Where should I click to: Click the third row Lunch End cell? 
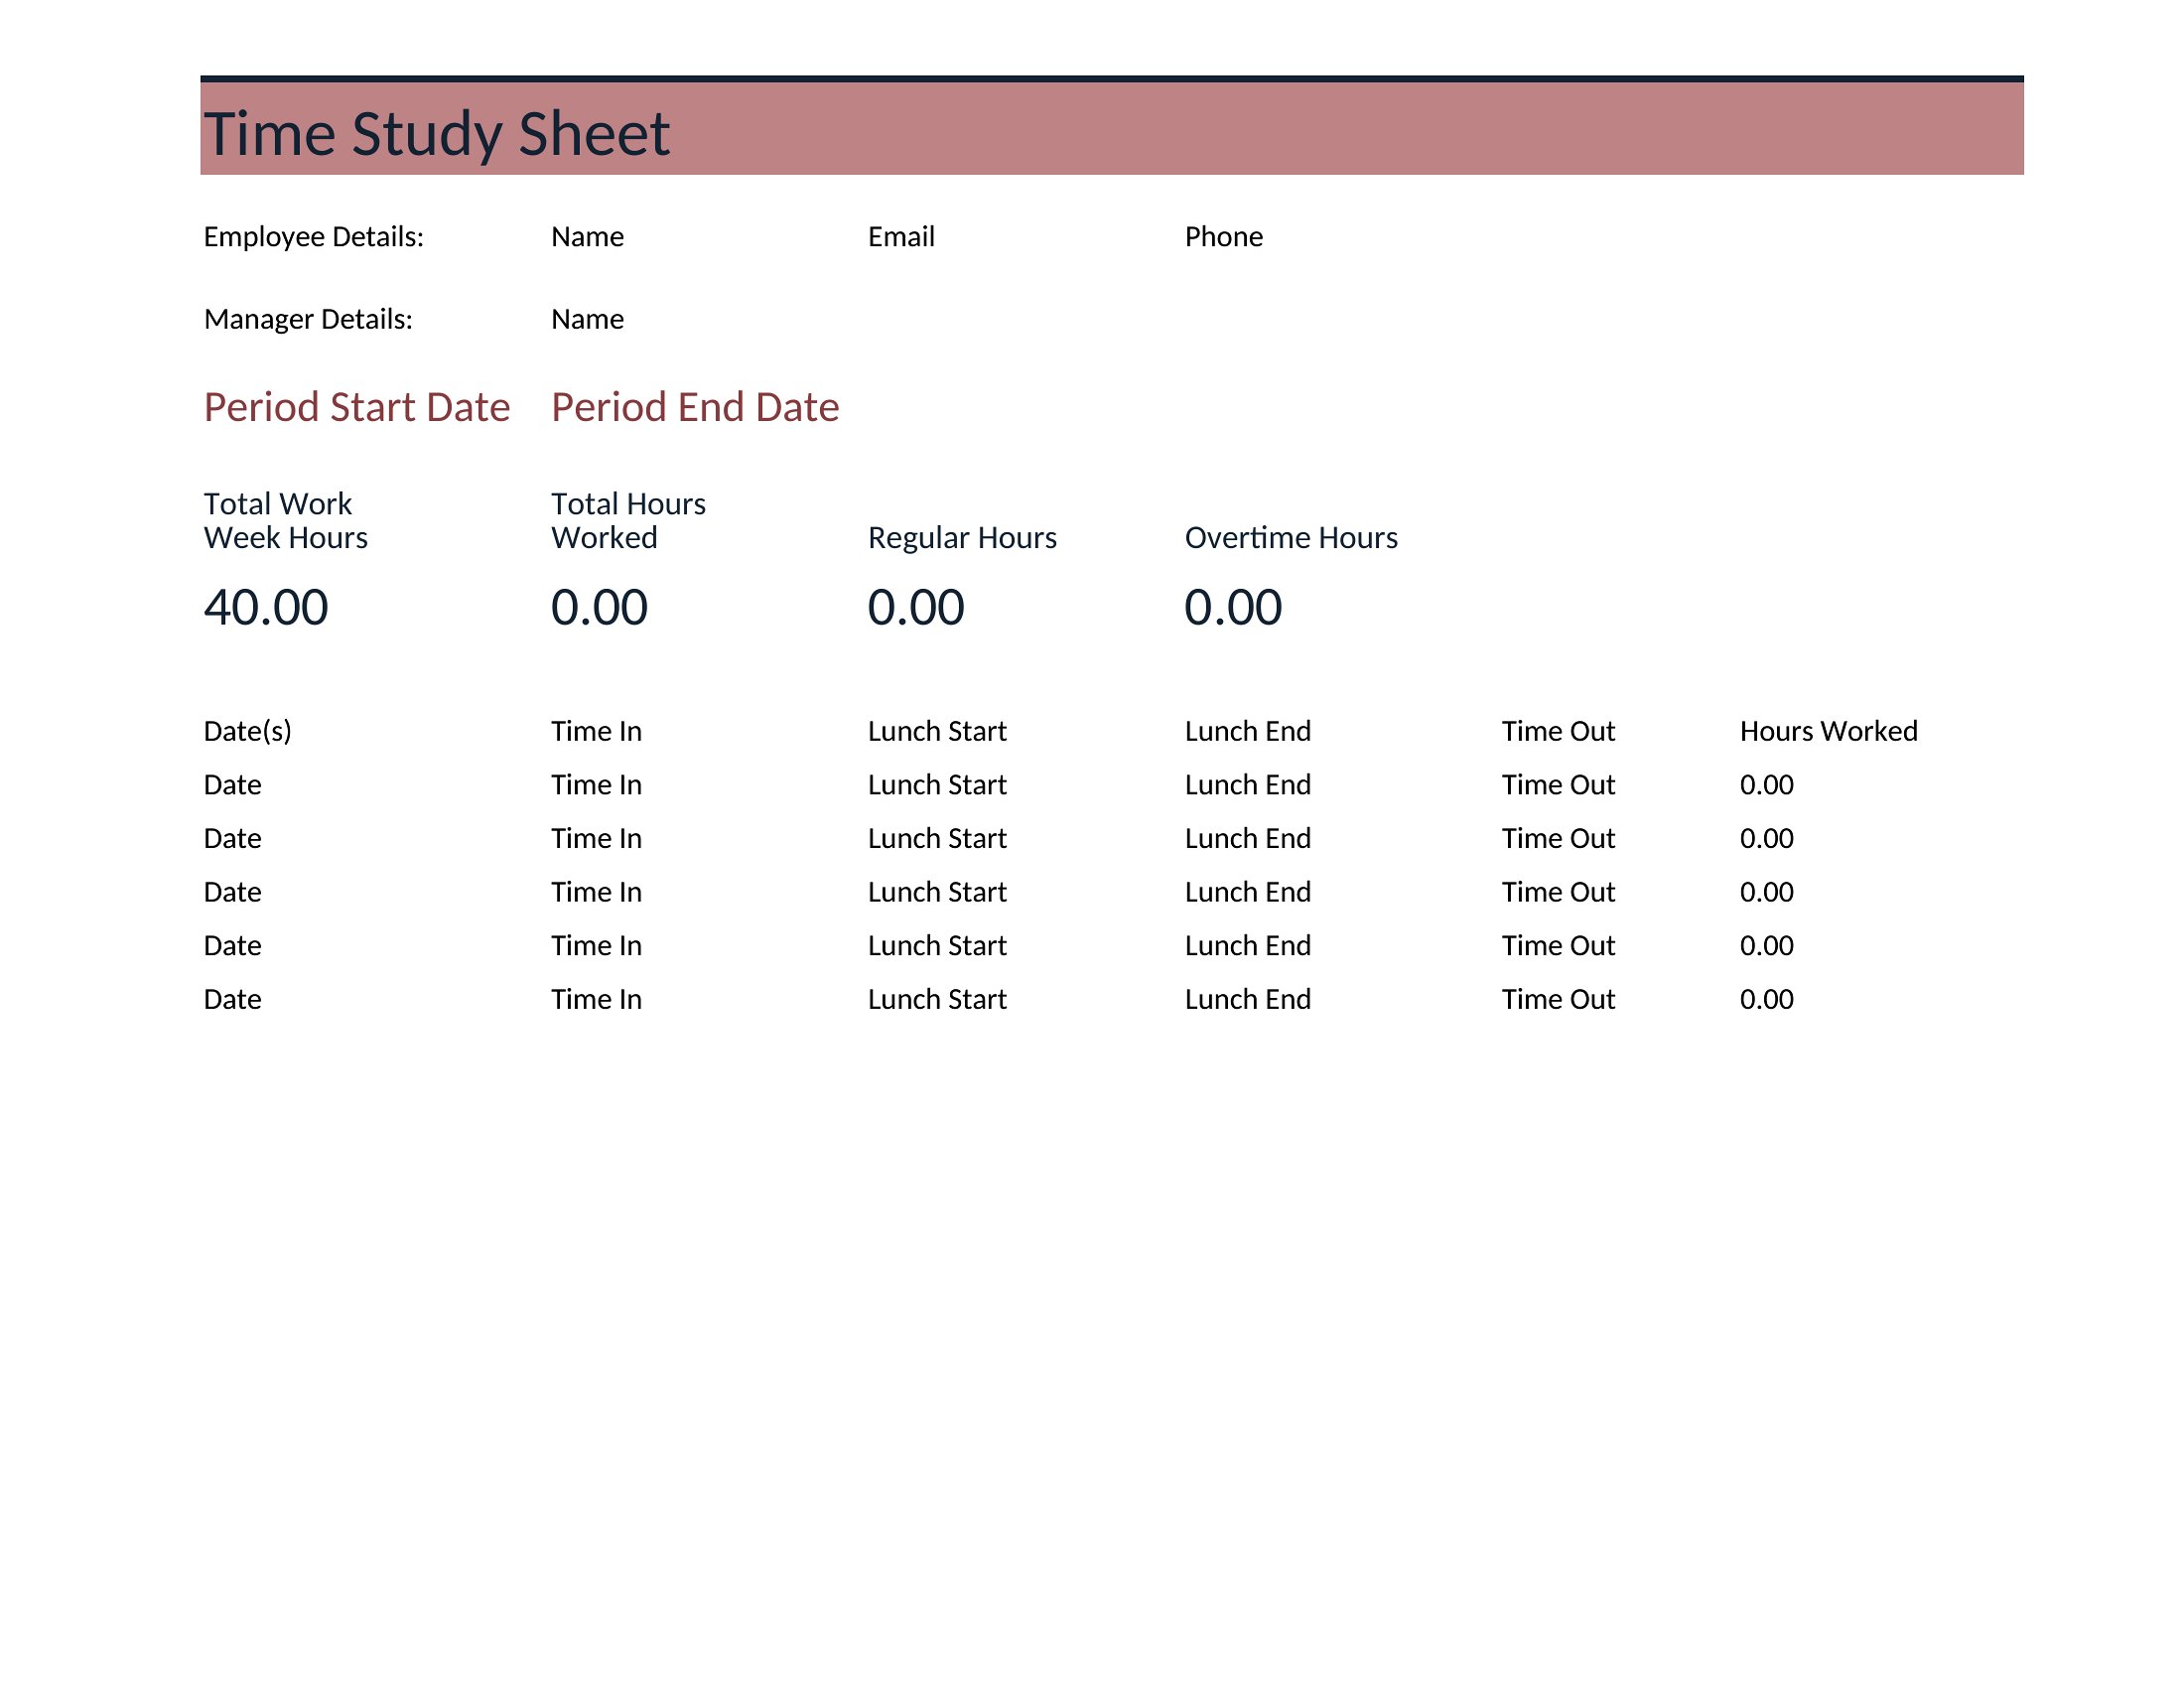[x=1247, y=892]
